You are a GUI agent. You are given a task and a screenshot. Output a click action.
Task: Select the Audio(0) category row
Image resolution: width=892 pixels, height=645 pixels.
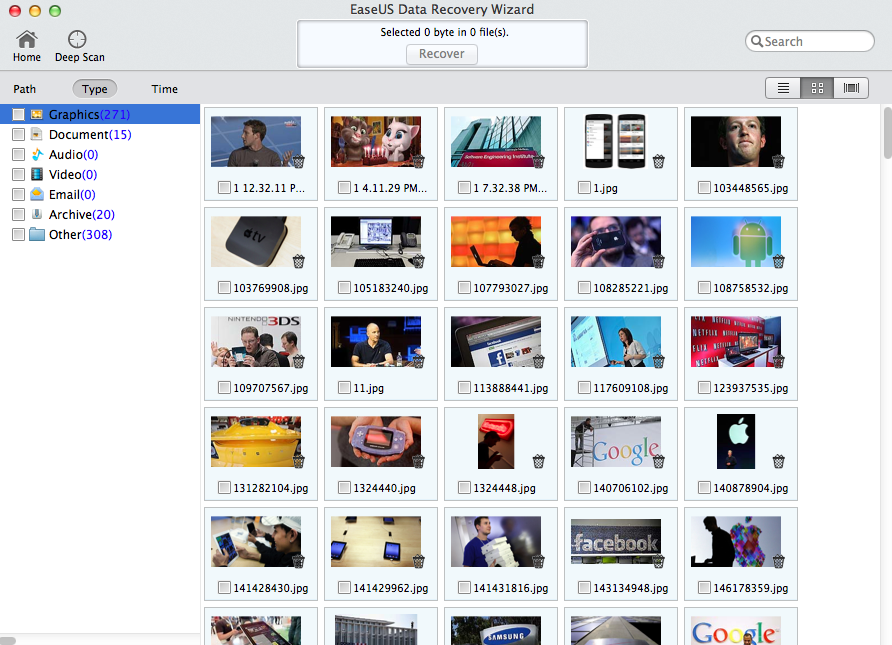coord(100,154)
